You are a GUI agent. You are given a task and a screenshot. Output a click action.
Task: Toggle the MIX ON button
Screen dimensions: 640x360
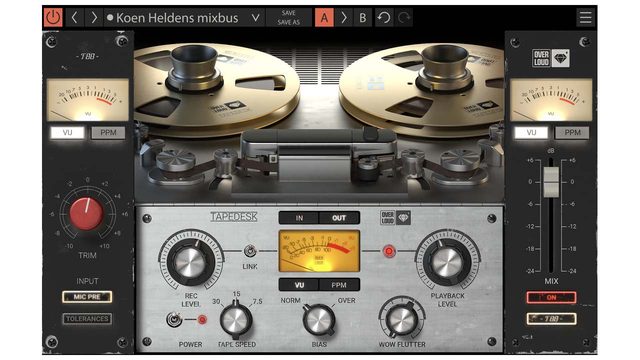551,298
